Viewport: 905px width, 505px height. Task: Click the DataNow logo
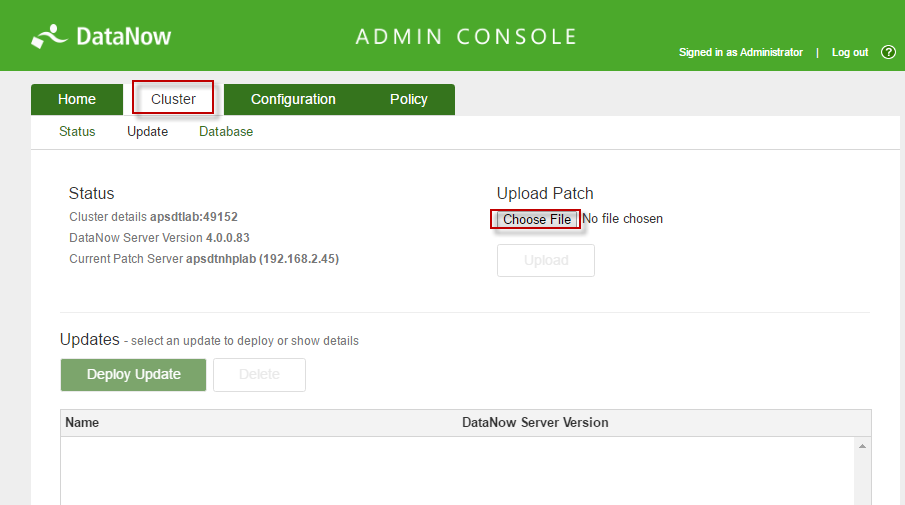tap(101, 37)
